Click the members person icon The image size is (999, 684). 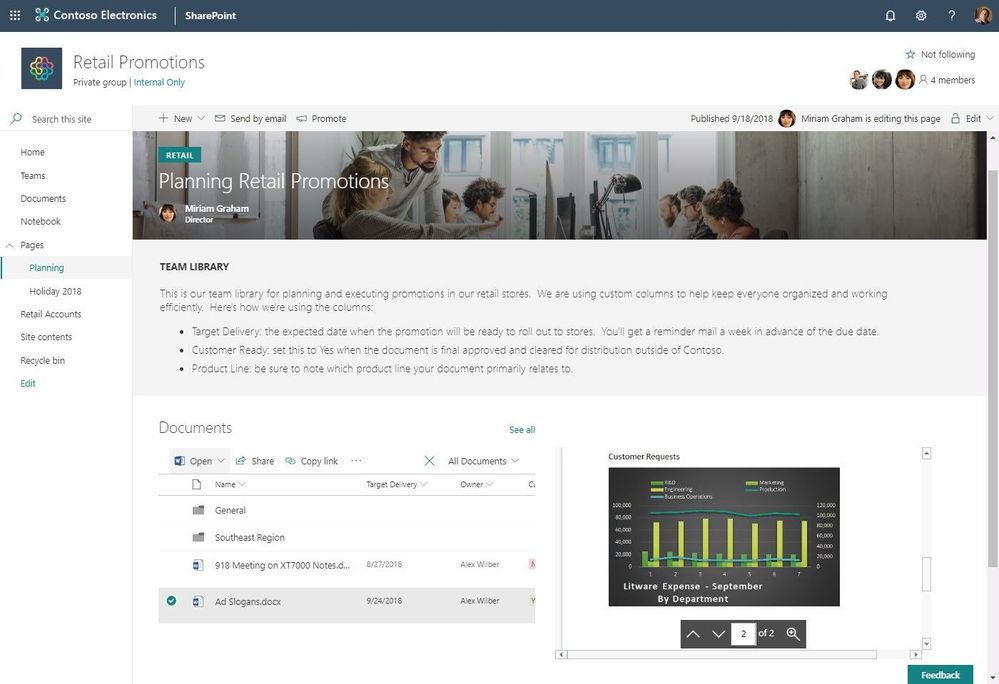[x=923, y=80]
